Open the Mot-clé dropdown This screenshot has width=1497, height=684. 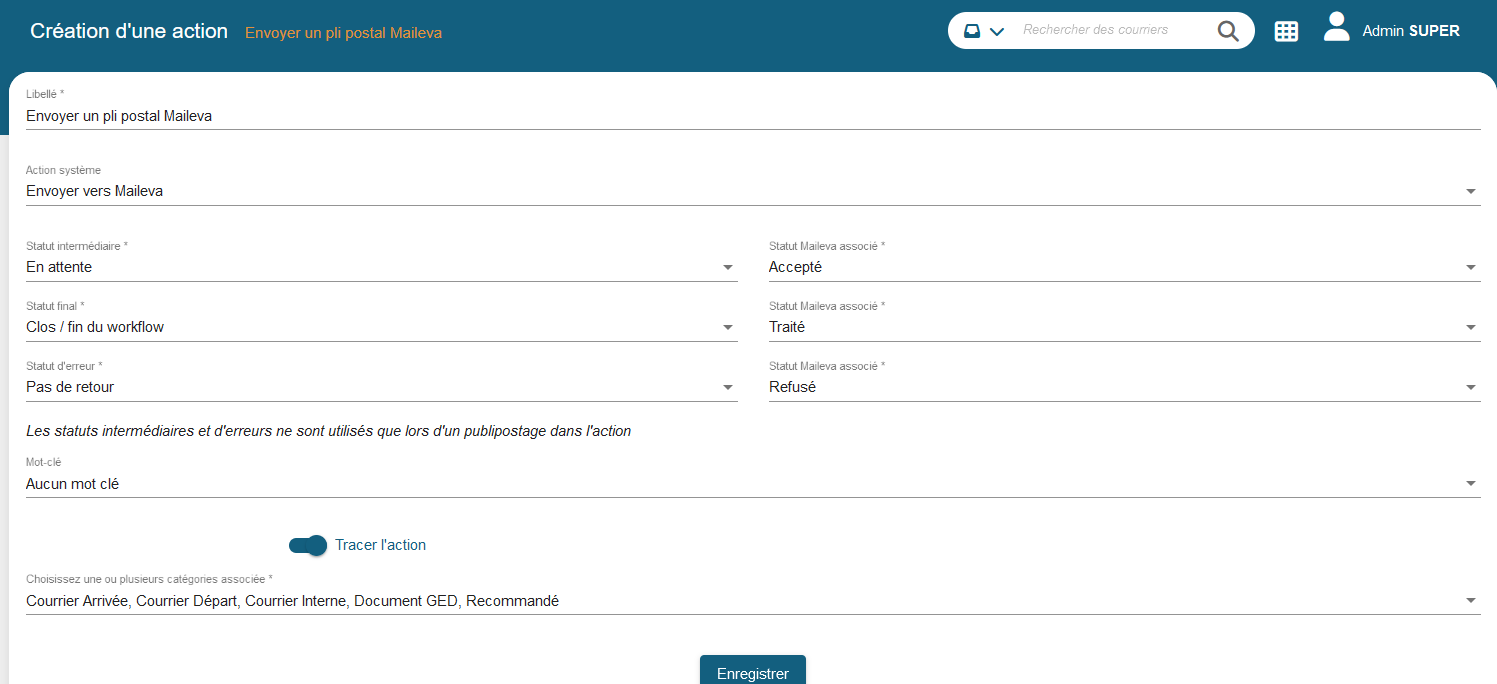point(753,483)
